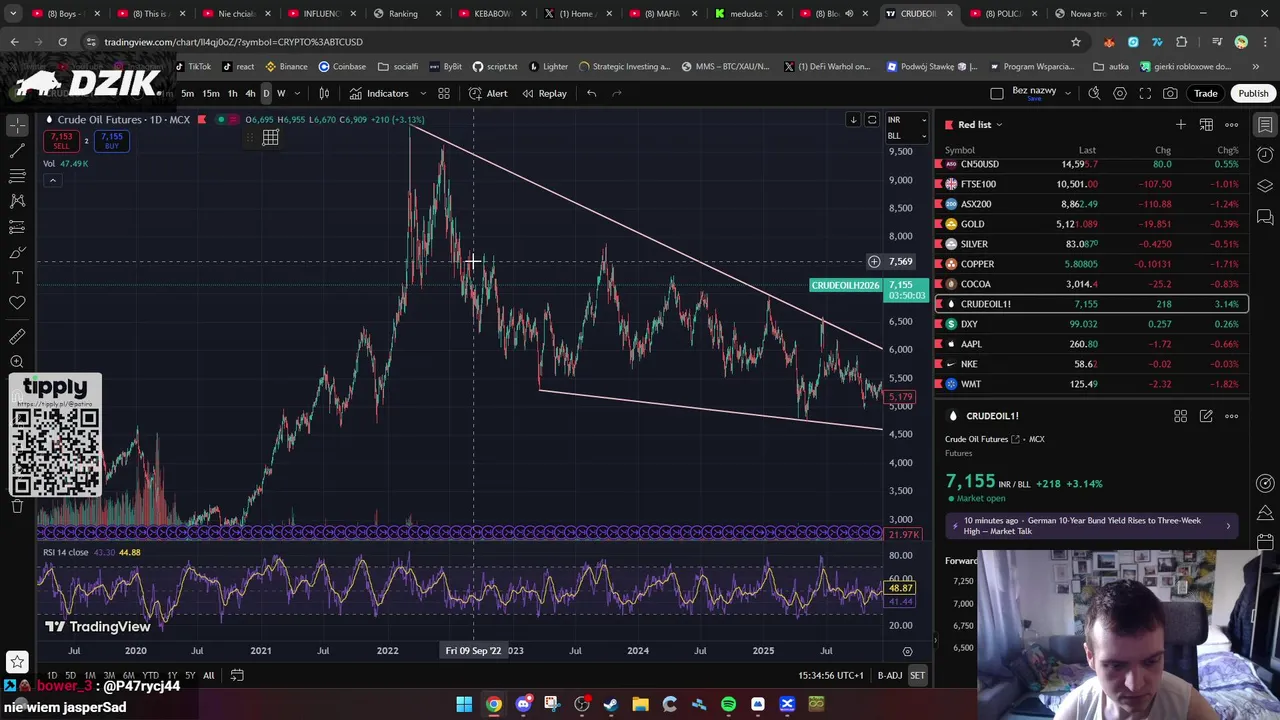The image size is (1280, 720).
Task: Open the Fibonacci retracement tools
Action: coord(17,176)
